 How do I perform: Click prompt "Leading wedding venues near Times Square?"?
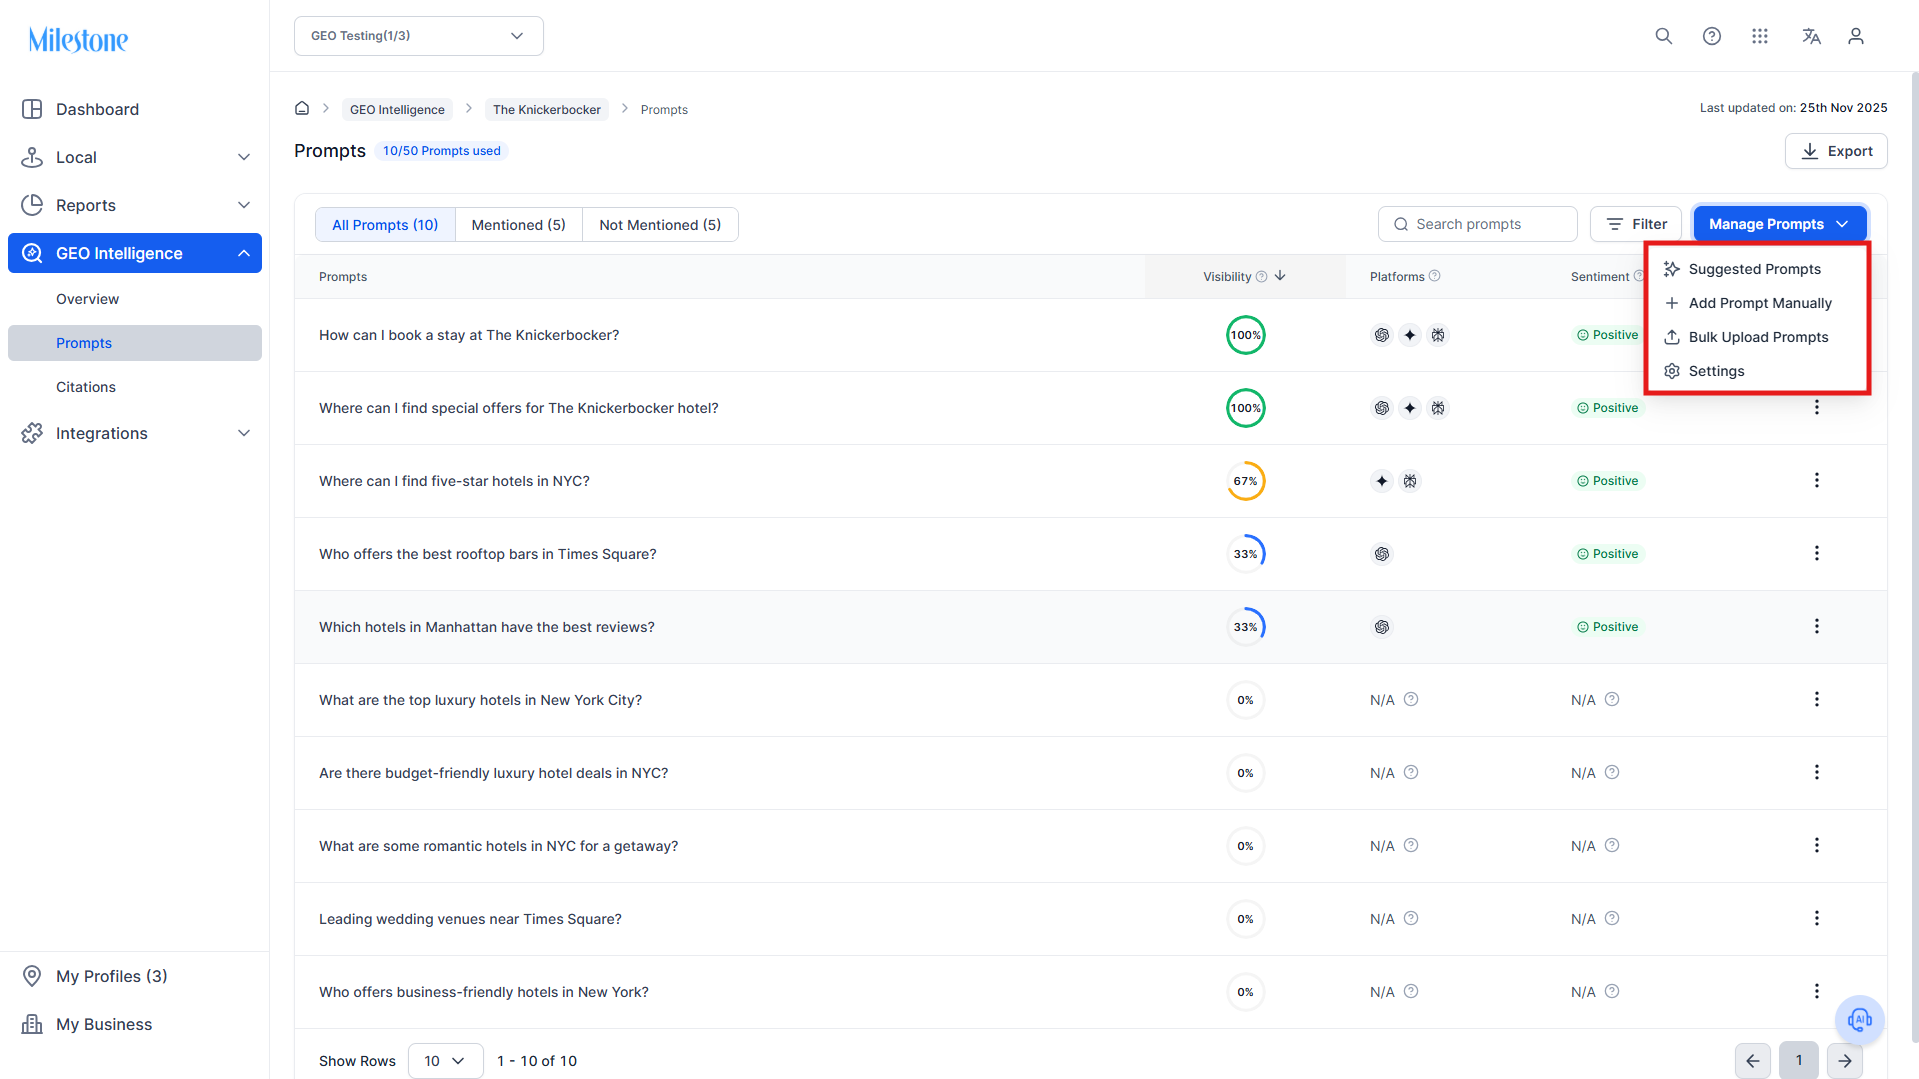(x=470, y=919)
